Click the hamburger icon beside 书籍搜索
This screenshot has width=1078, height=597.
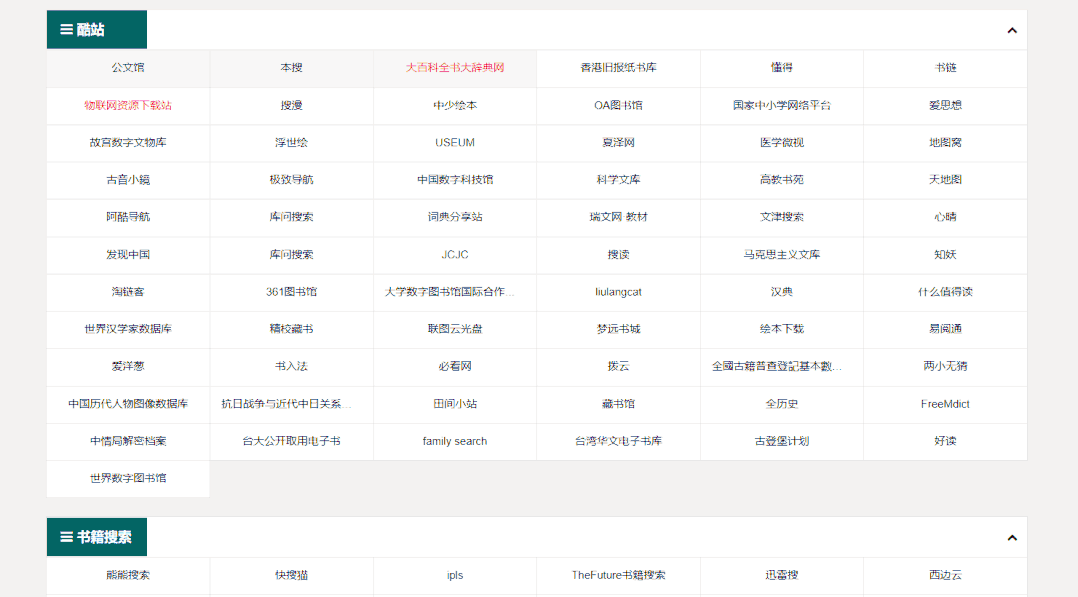[x=66, y=537]
